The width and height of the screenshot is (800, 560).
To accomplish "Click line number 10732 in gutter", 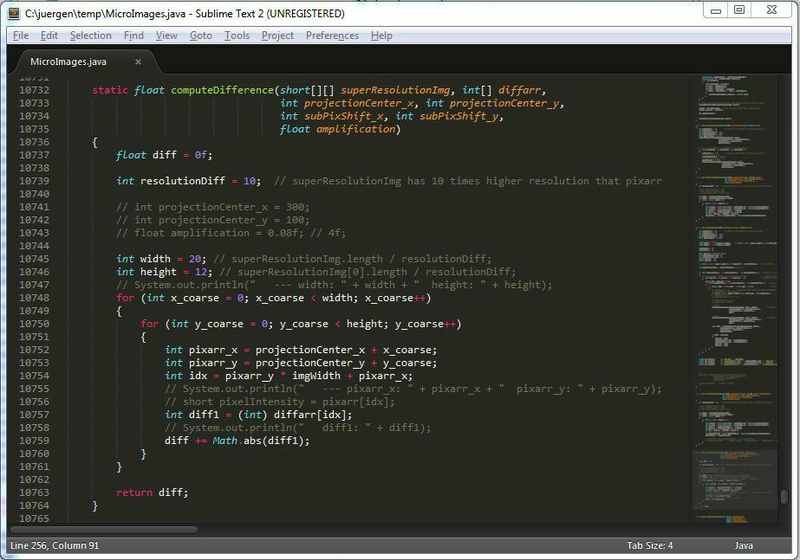I will pos(34,90).
